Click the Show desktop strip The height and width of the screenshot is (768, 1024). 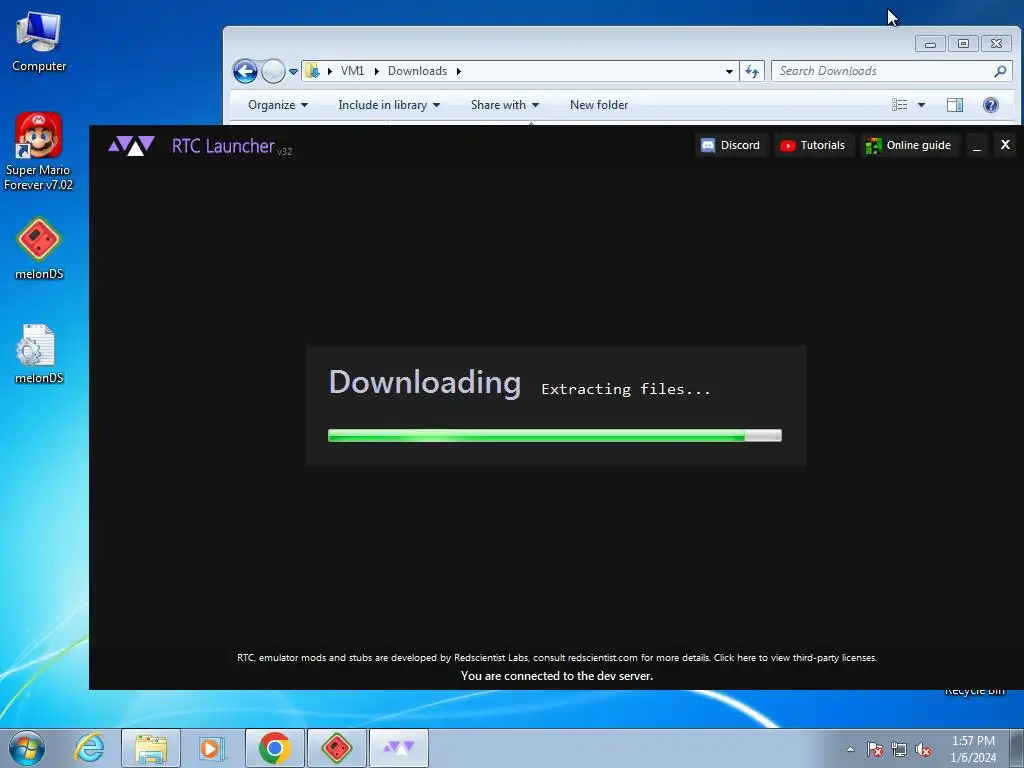click(x=1017, y=748)
